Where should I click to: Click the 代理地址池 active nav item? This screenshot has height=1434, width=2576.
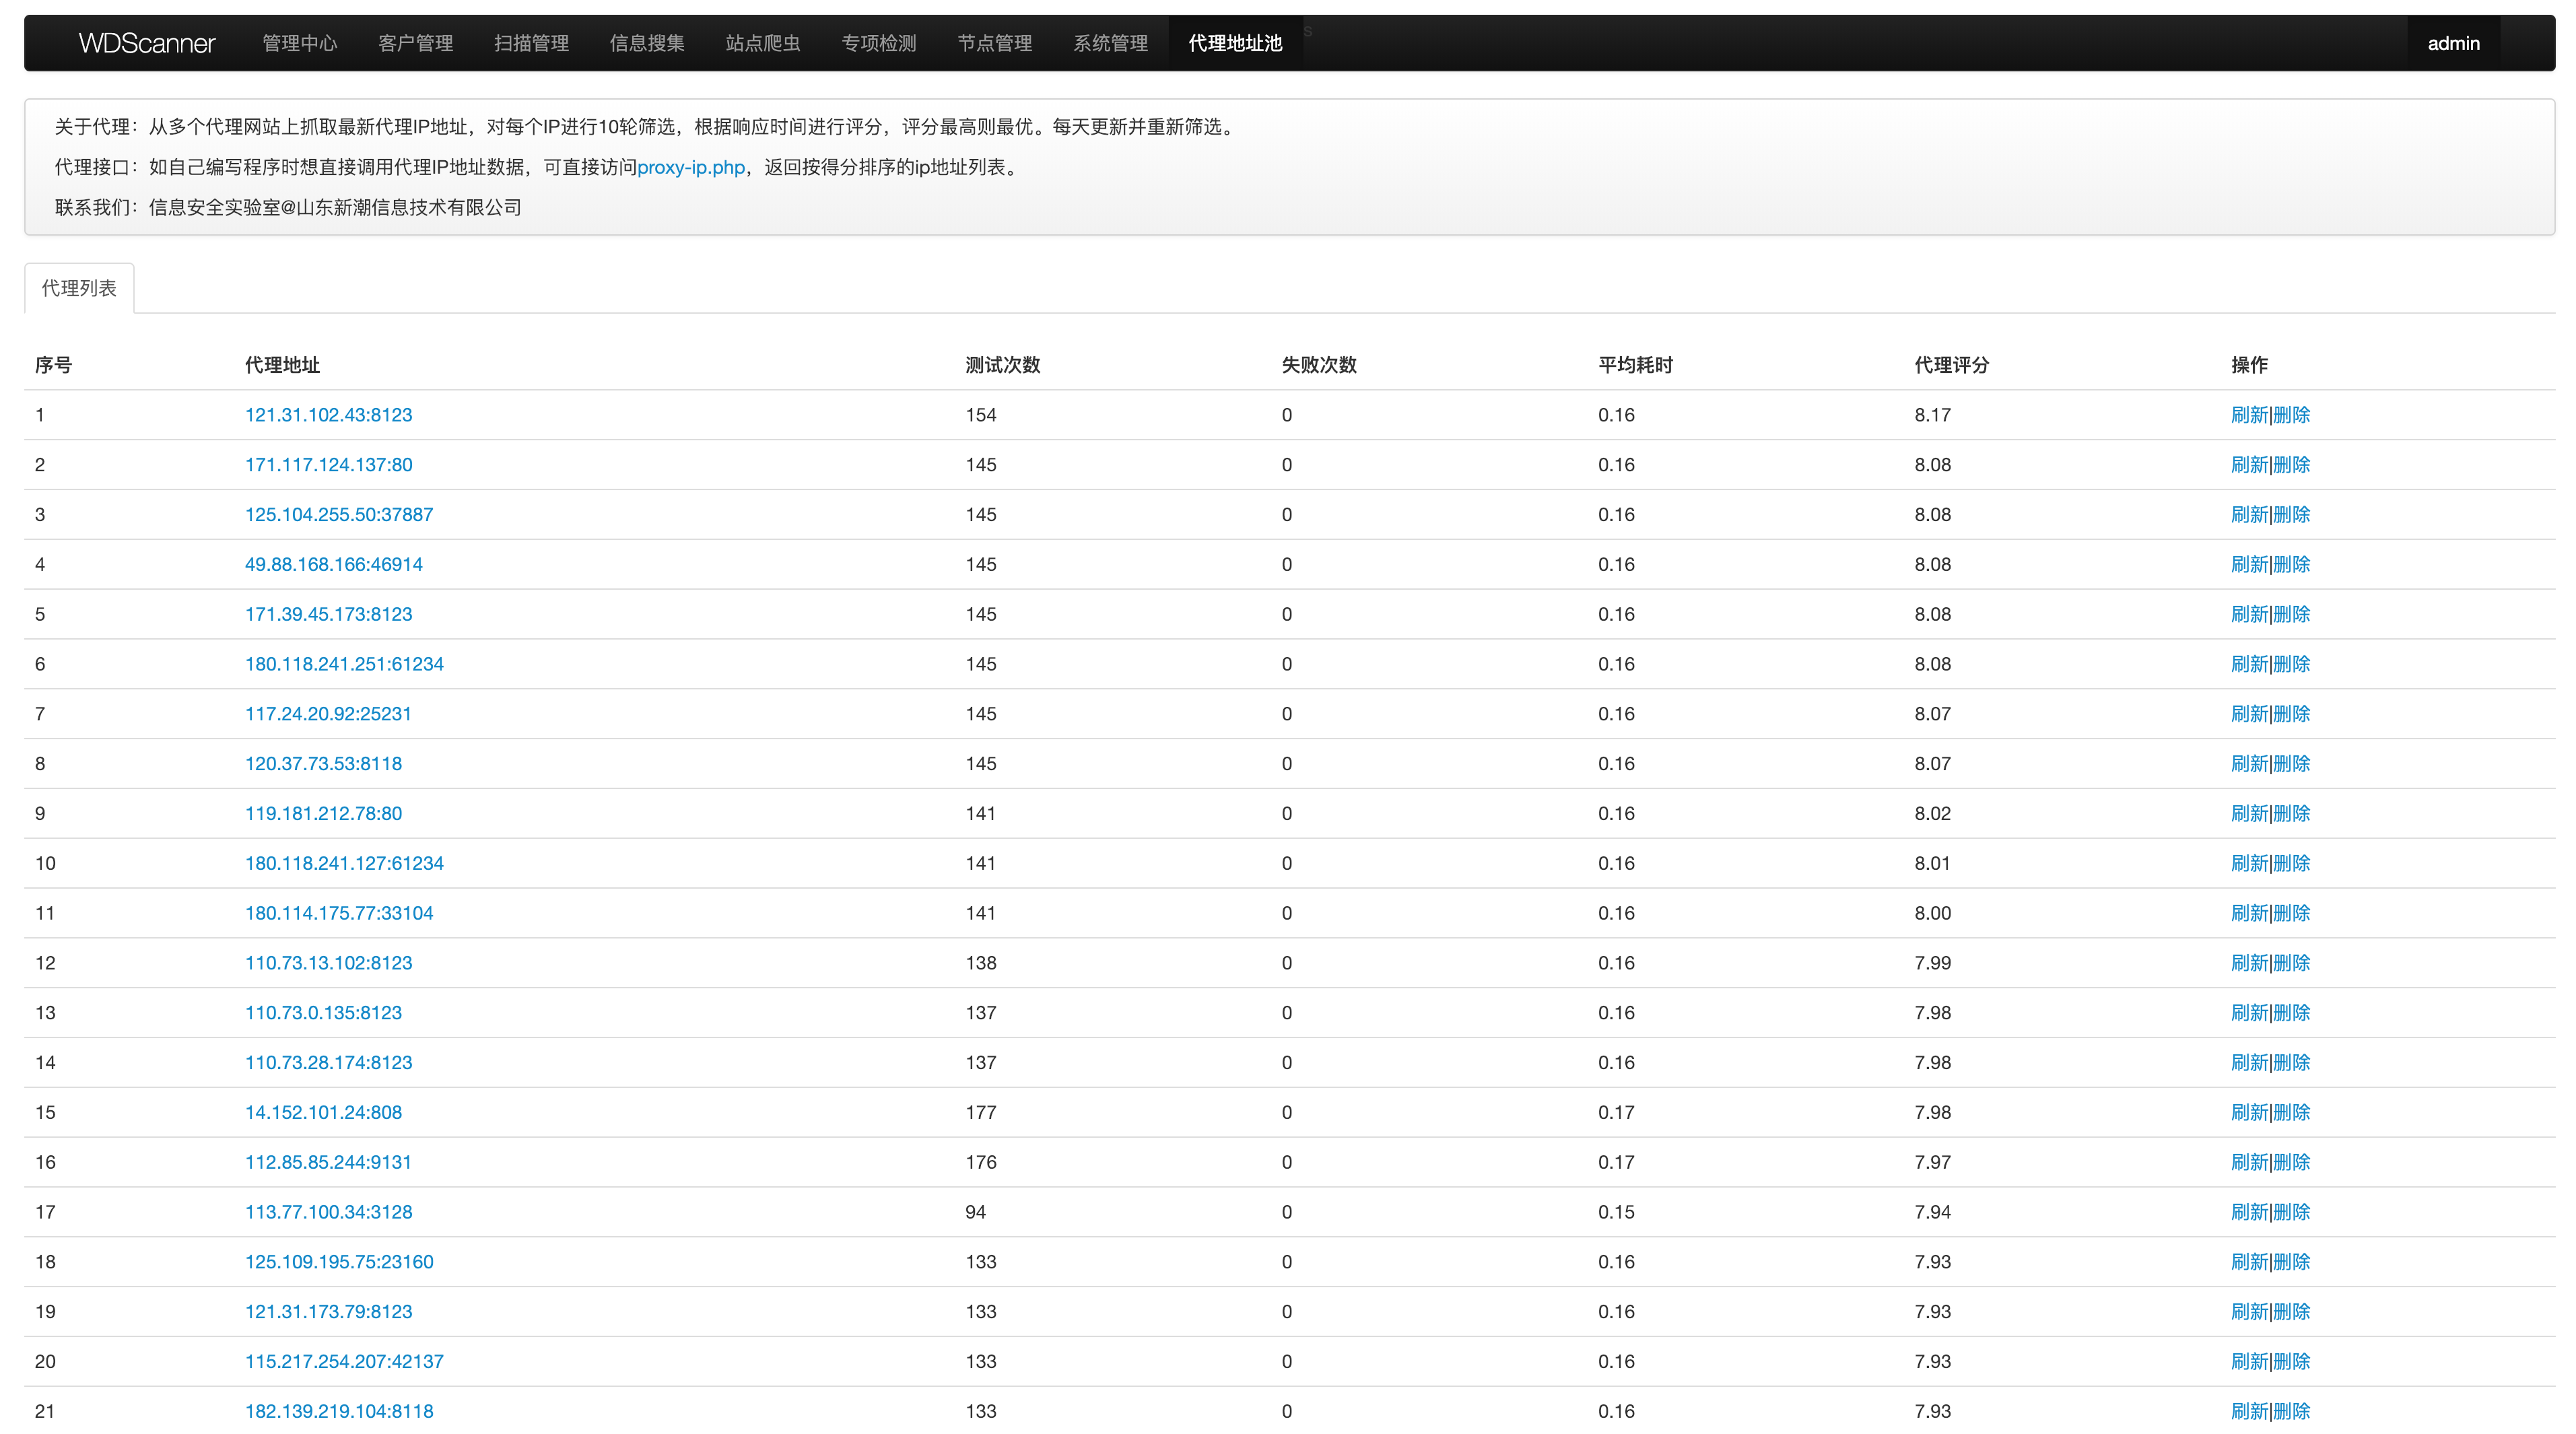1235,43
